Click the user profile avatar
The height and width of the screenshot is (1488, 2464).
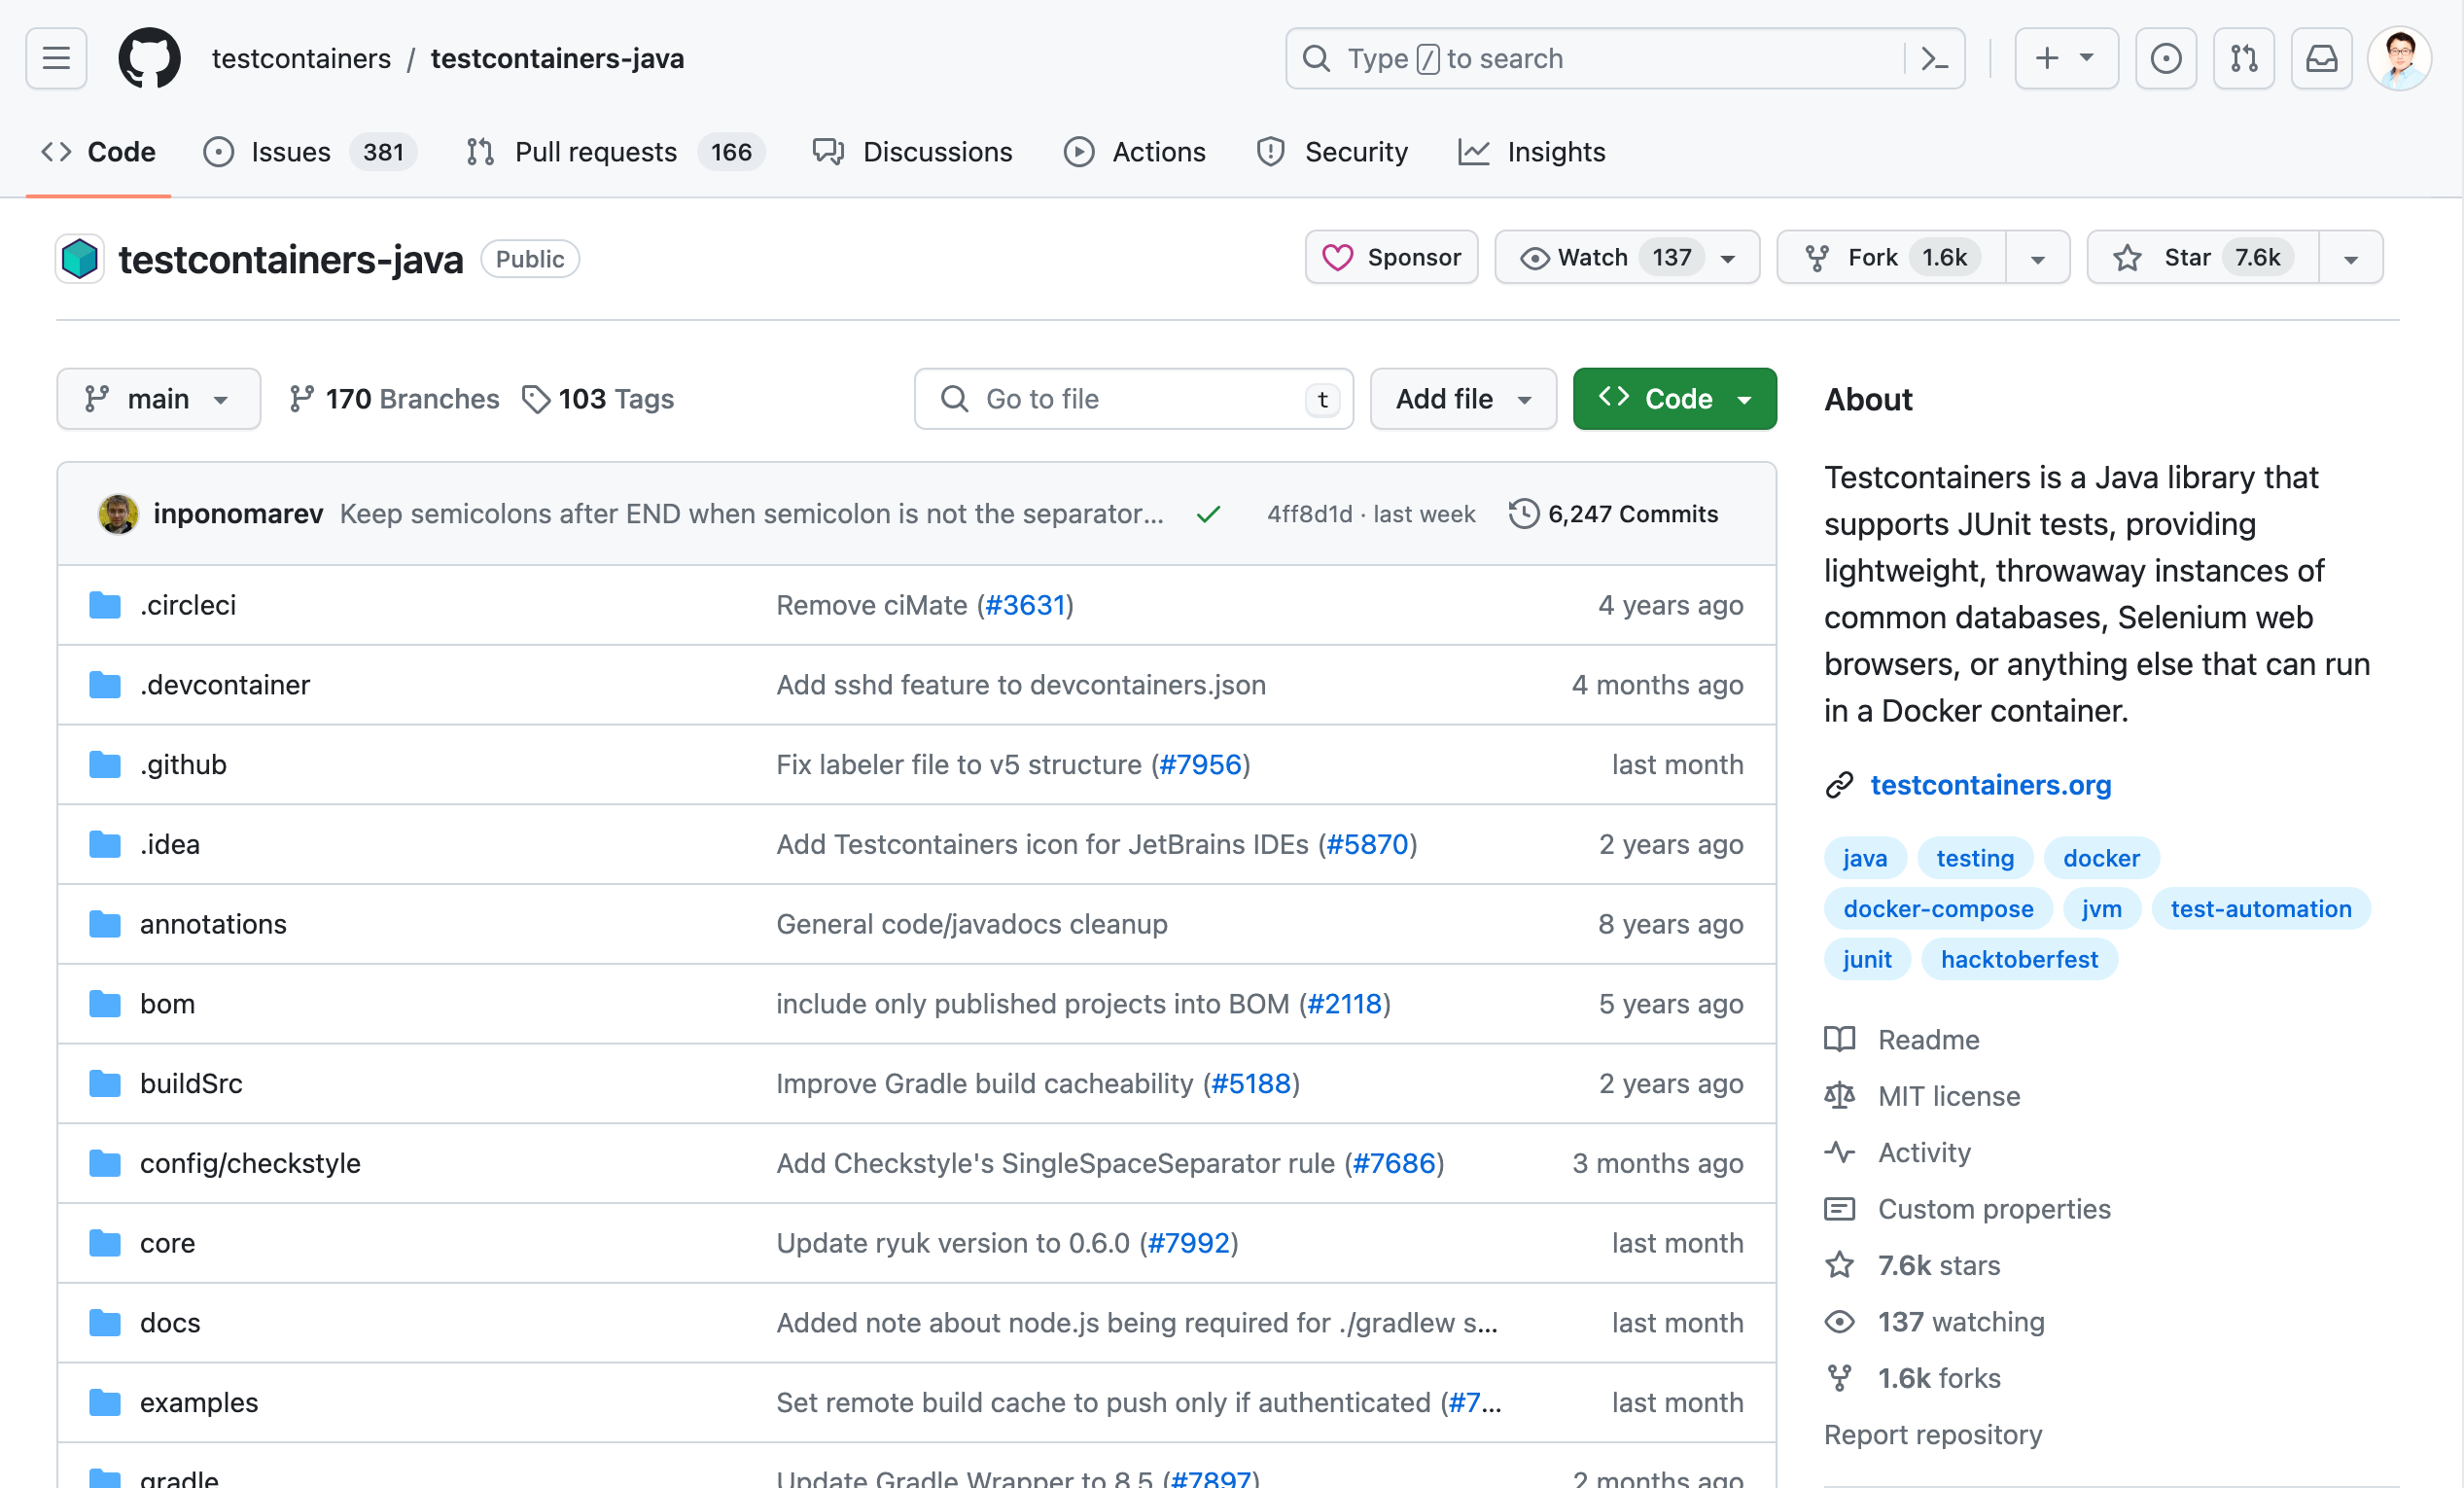pyautogui.click(x=2399, y=58)
